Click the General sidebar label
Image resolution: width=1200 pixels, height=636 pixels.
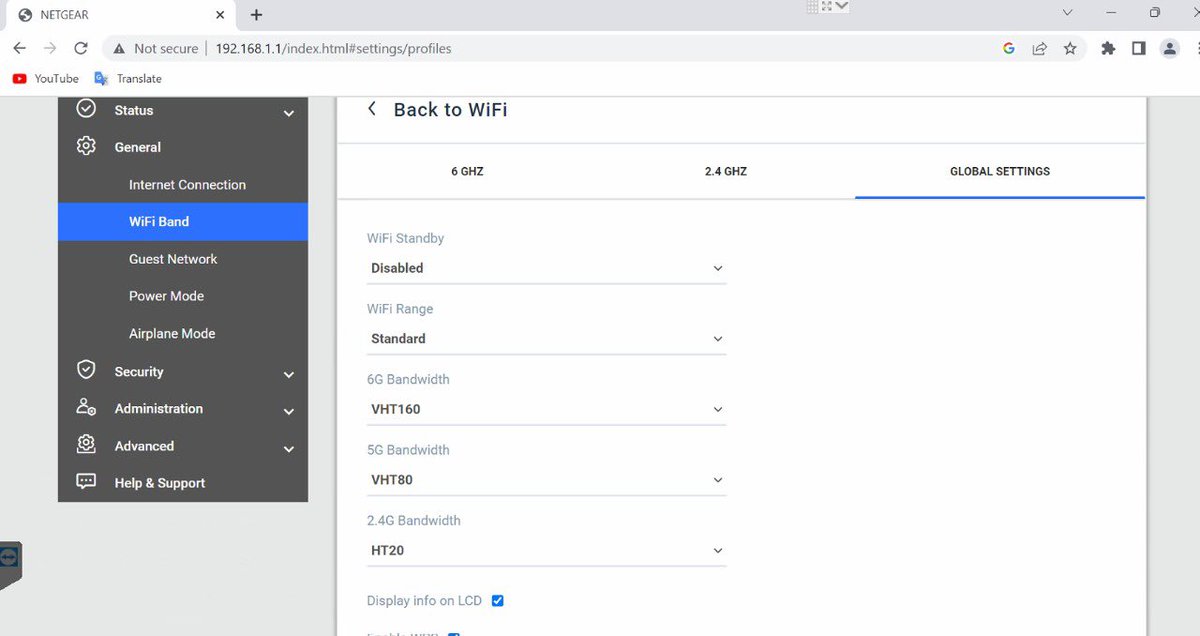click(x=138, y=147)
